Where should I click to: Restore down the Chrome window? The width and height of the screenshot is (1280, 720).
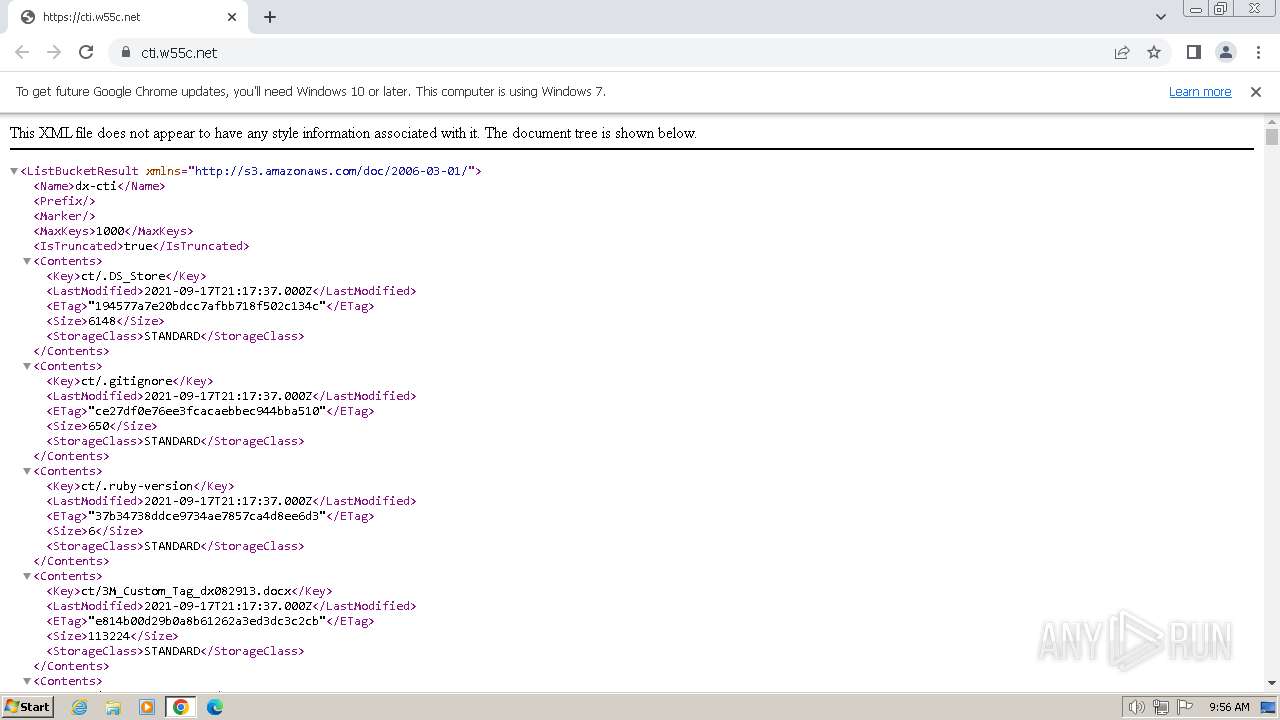click(x=1221, y=9)
